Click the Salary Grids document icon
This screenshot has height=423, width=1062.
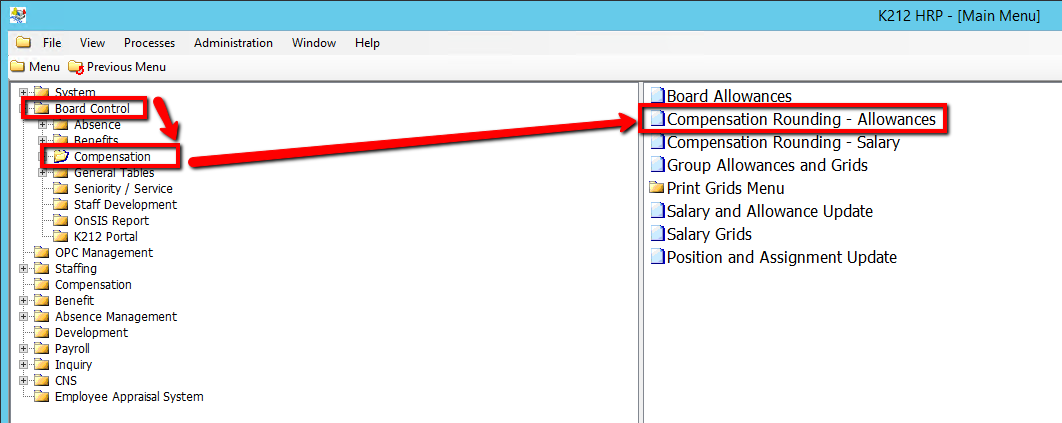(x=657, y=235)
